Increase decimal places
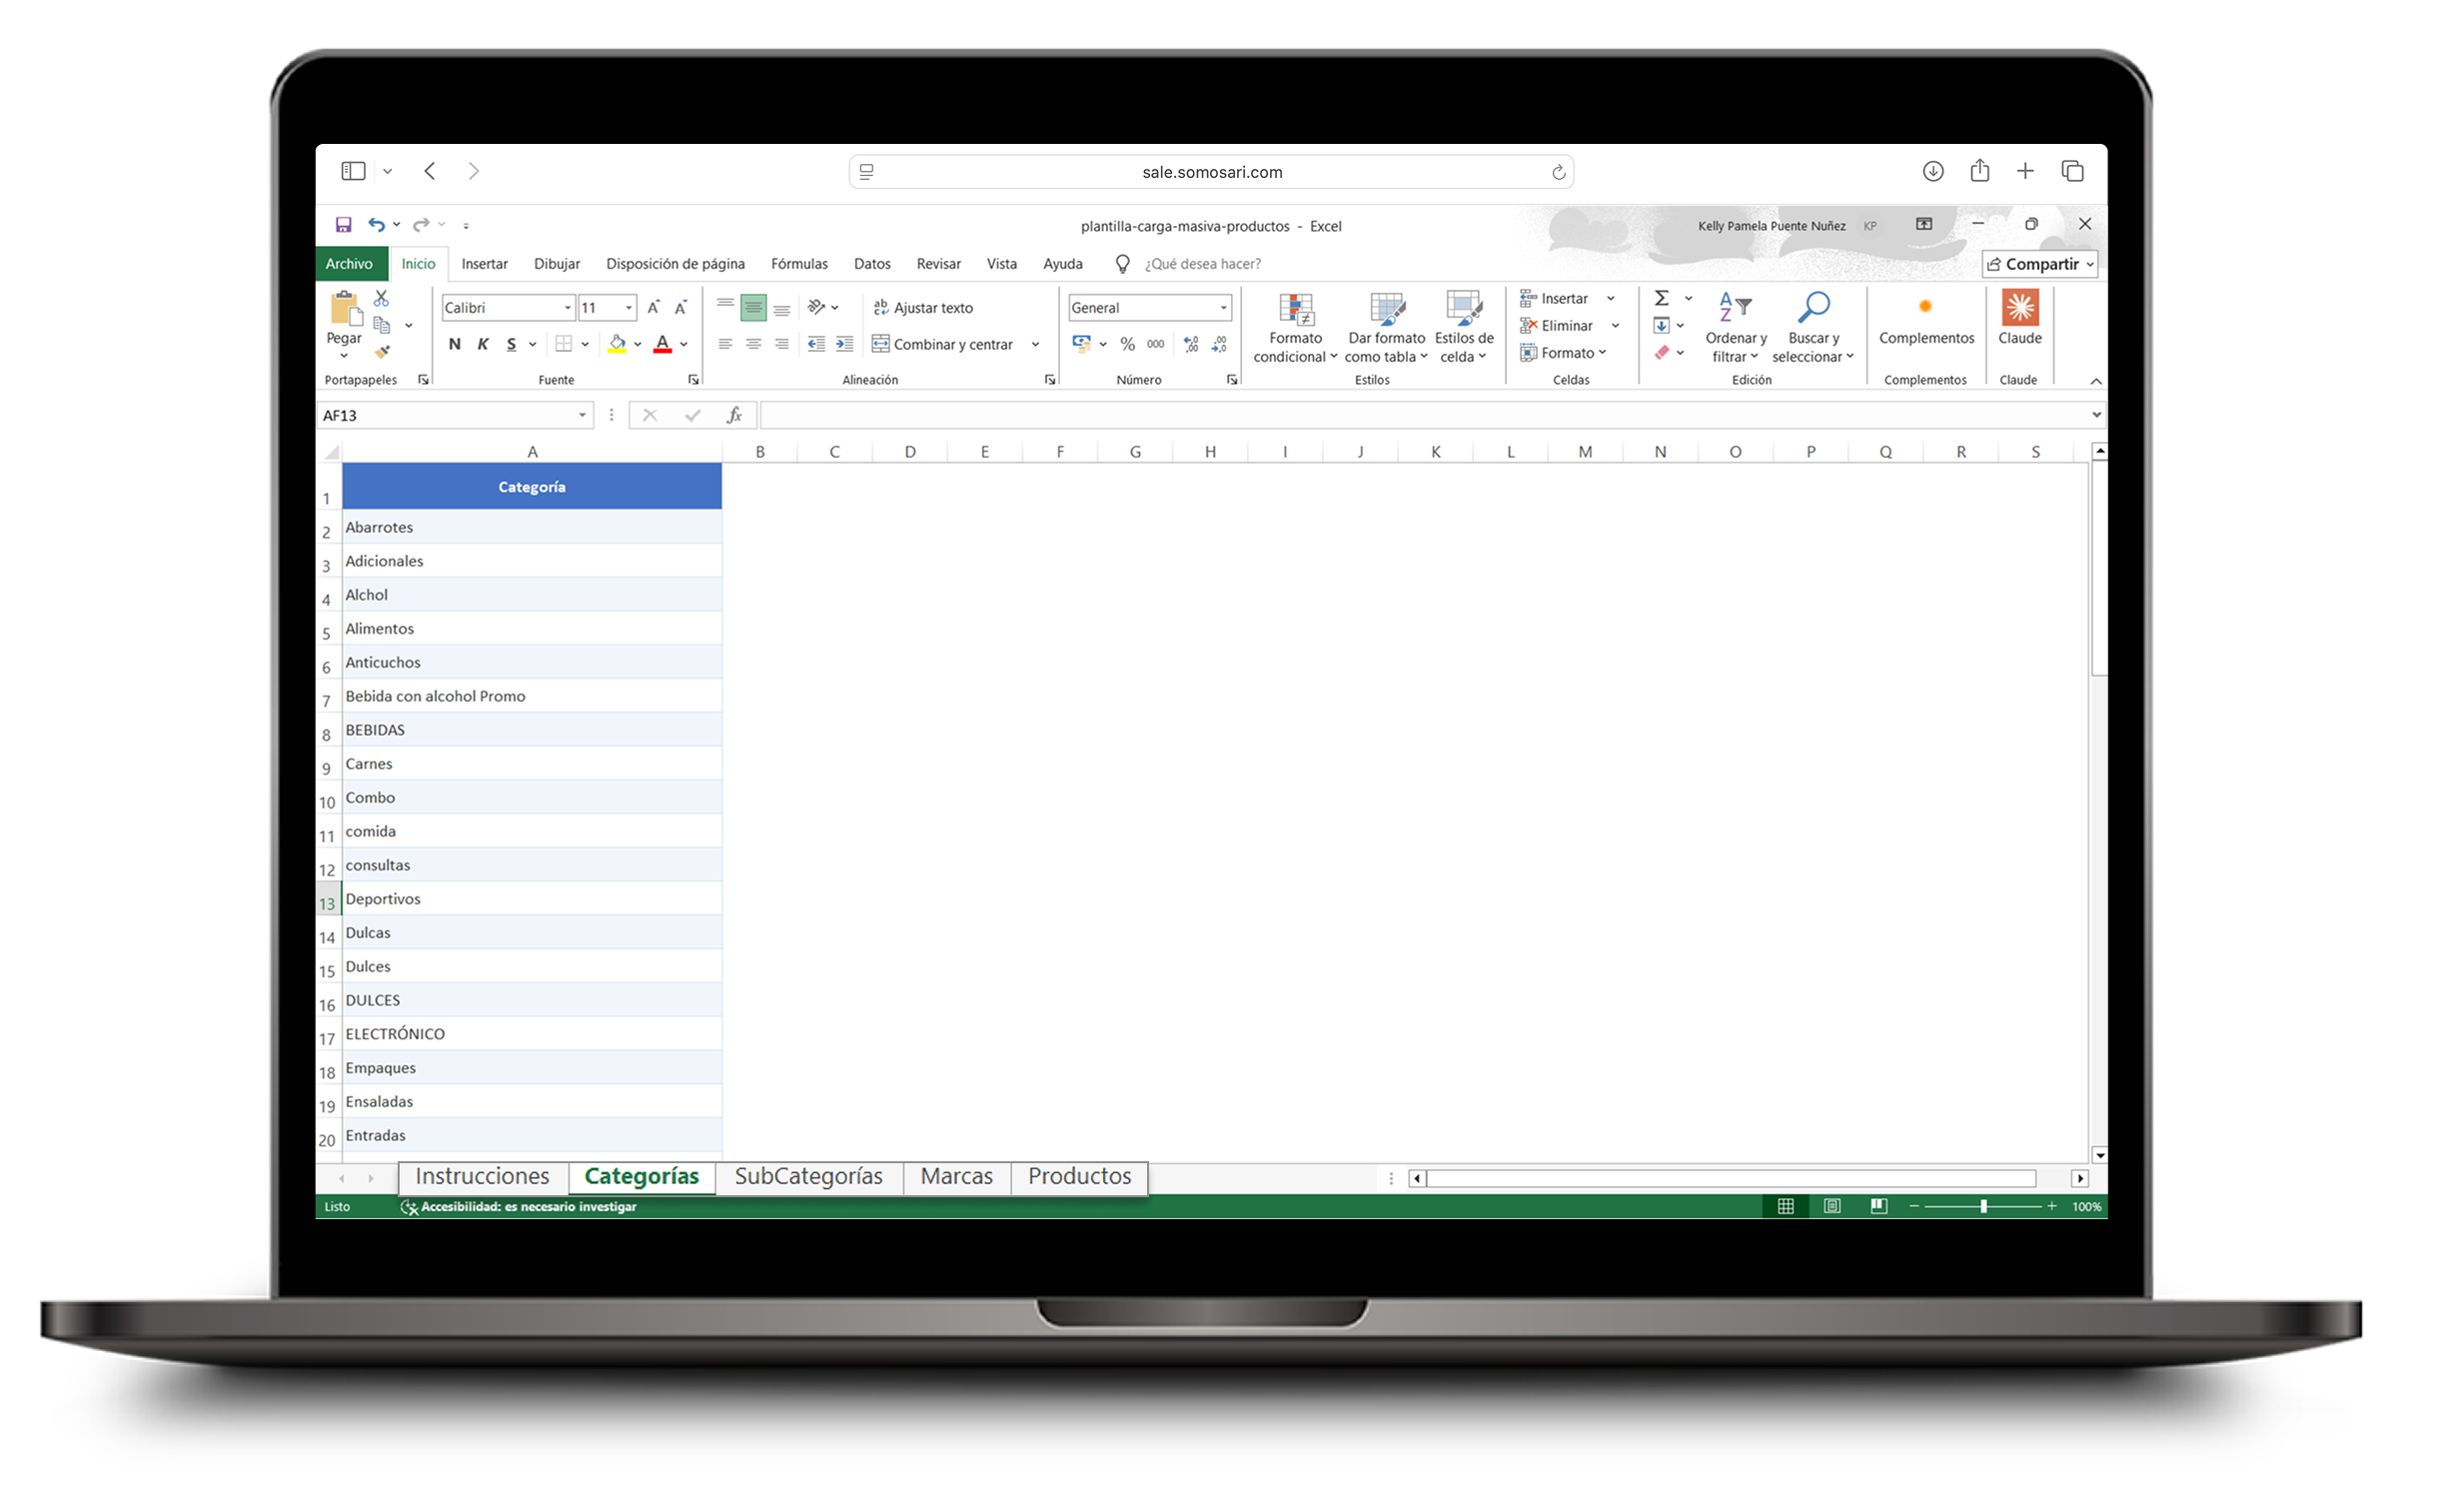The image size is (2464, 1511). pyautogui.click(x=1191, y=345)
